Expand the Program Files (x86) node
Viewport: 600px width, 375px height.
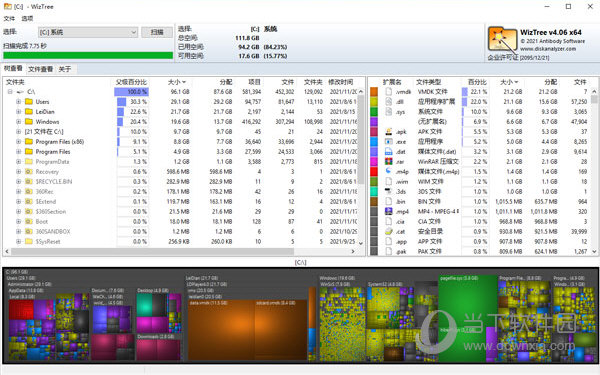coord(18,142)
